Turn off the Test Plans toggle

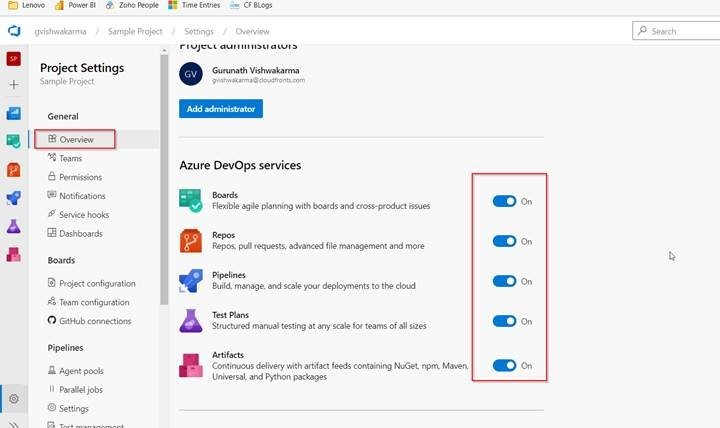tap(504, 321)
